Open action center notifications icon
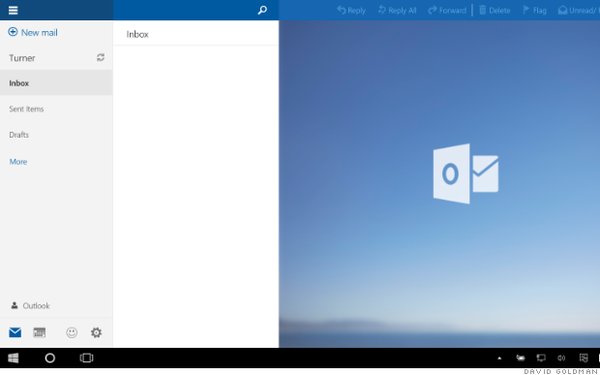The height and width of the screenshot is (375, 600). tap(584, 358)
